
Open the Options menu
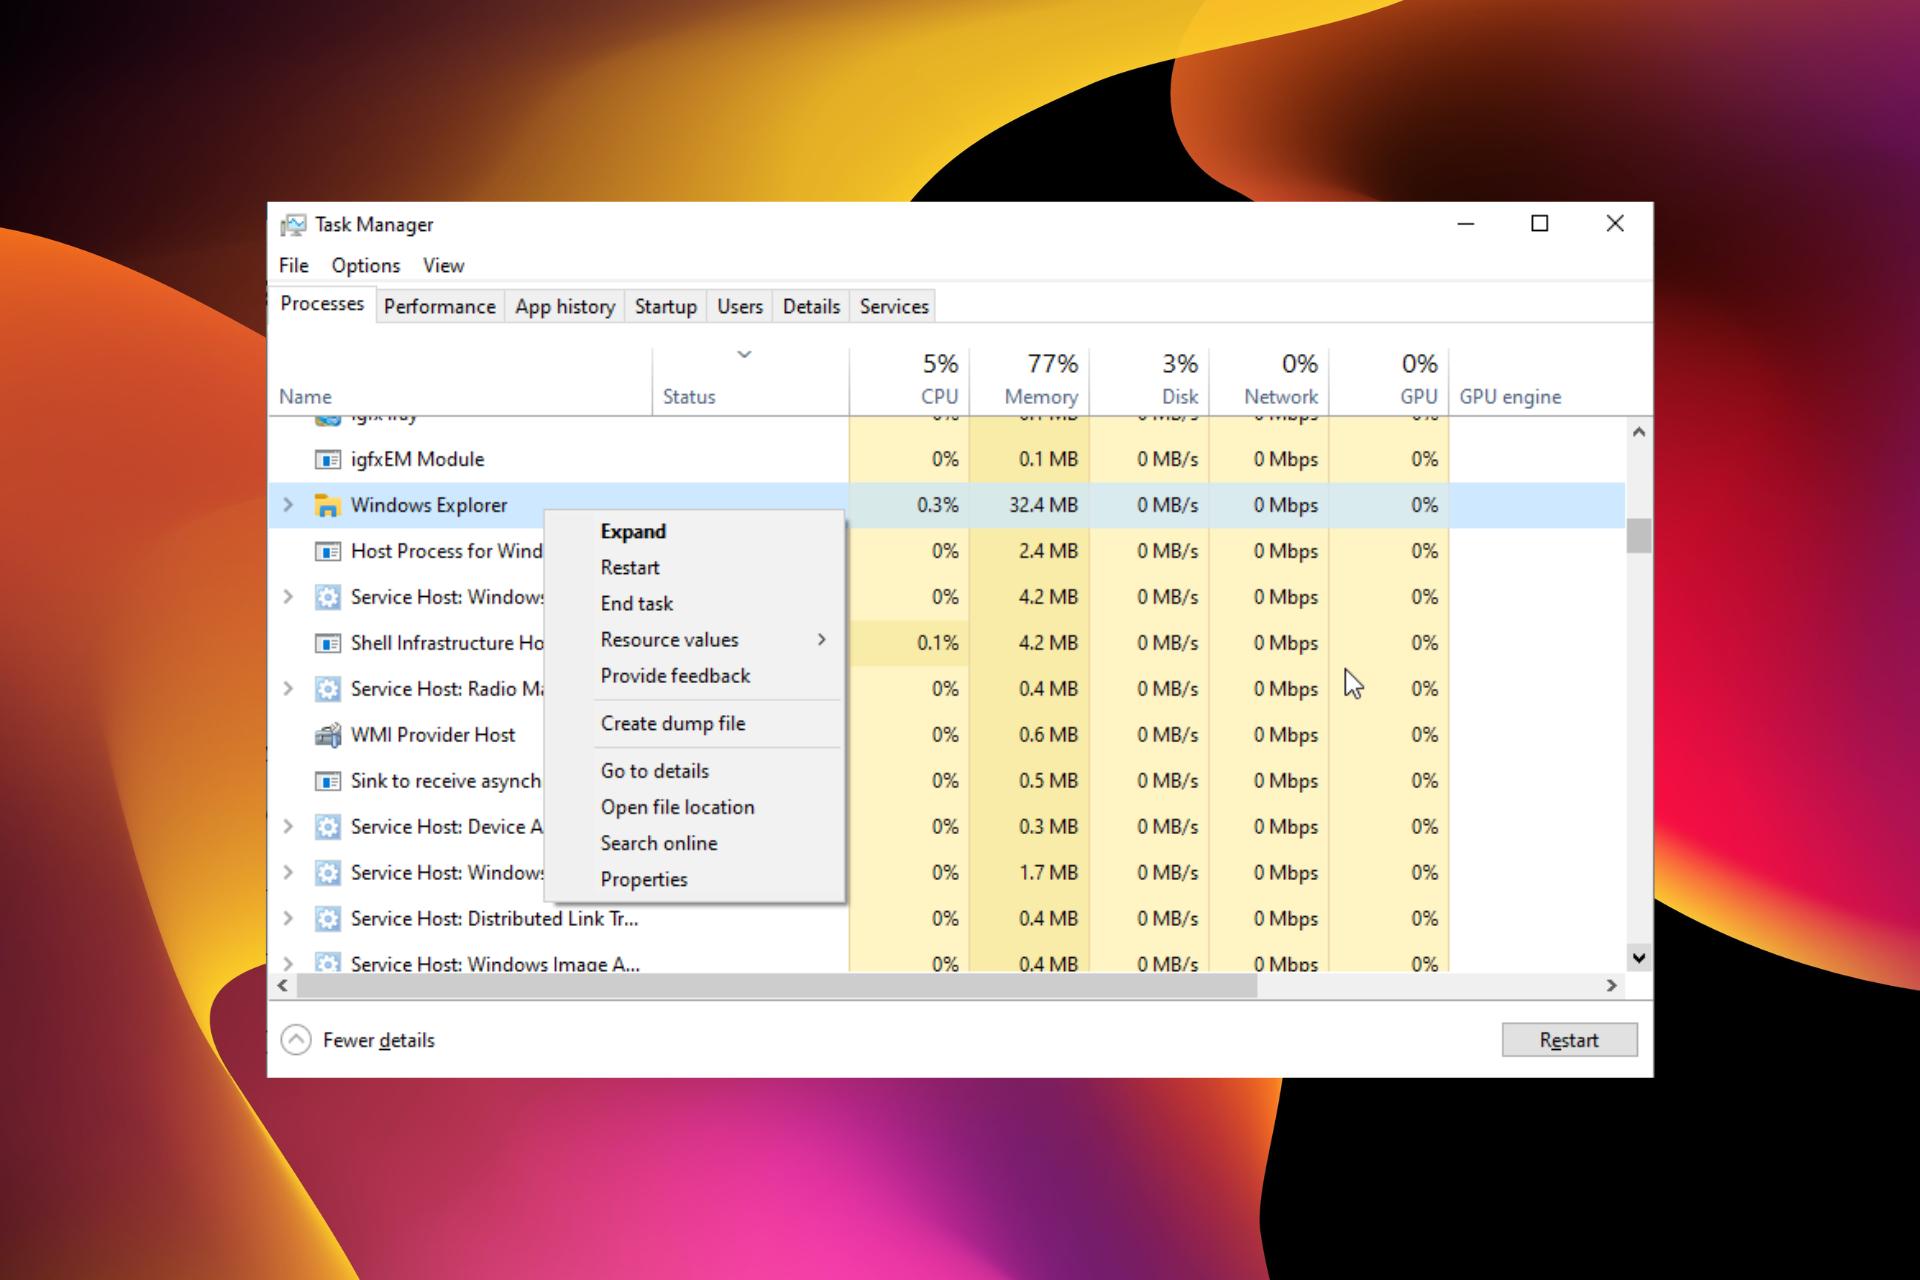pos(366,266)
